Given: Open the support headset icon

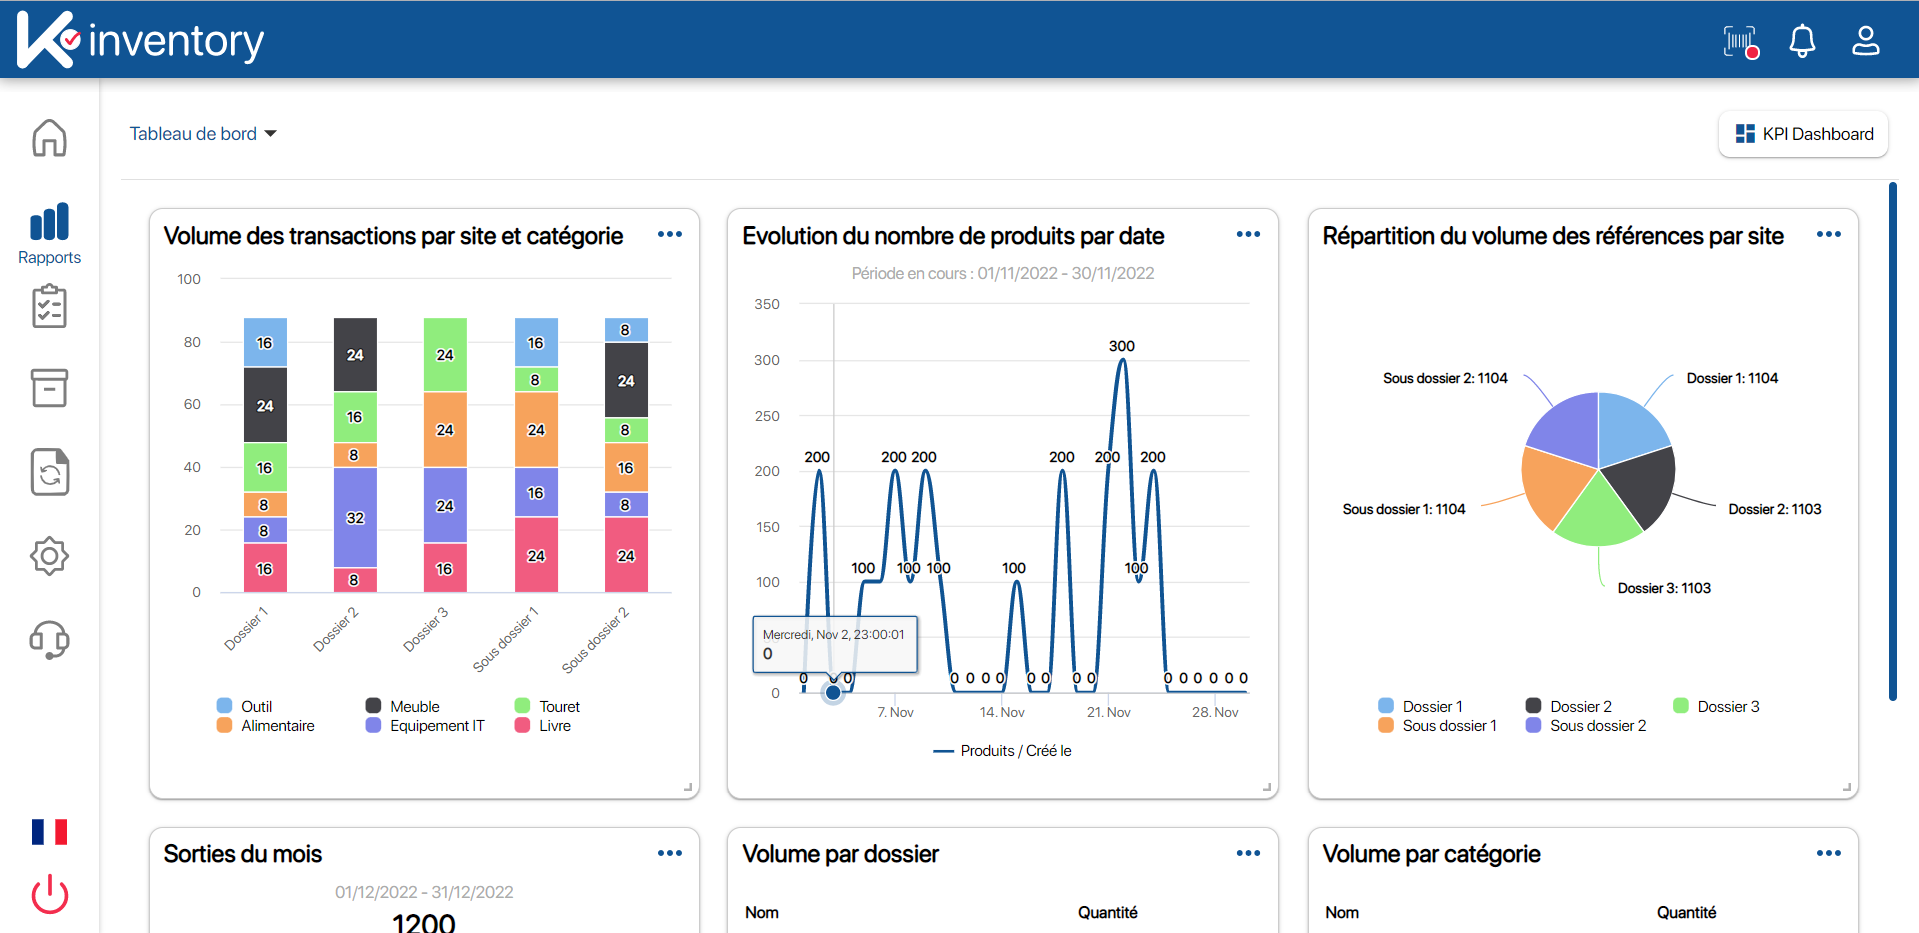Looking at the screenshot, I should pos(49,640).
